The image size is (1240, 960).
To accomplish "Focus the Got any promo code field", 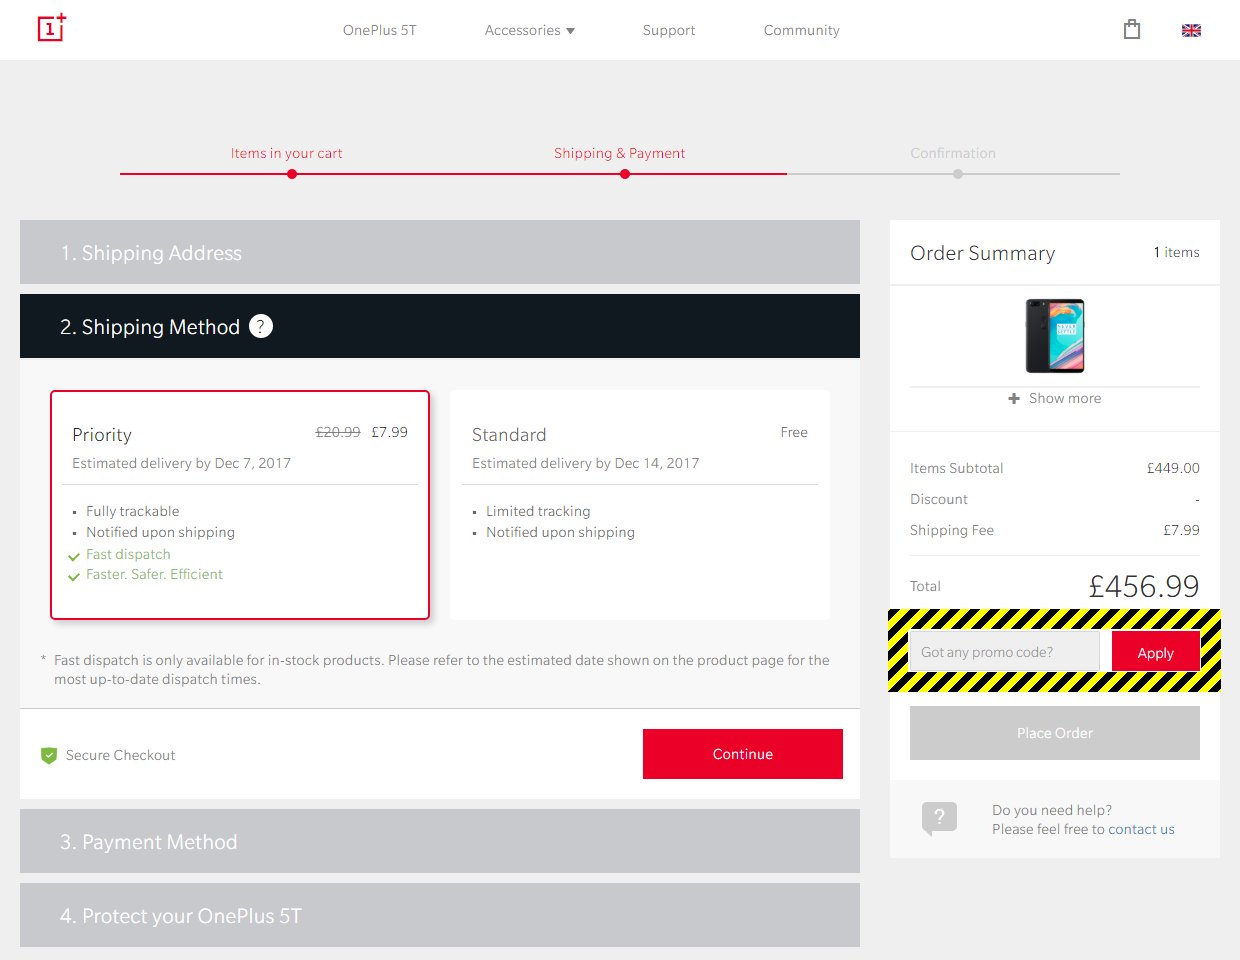I will [x=1004, y=652].
